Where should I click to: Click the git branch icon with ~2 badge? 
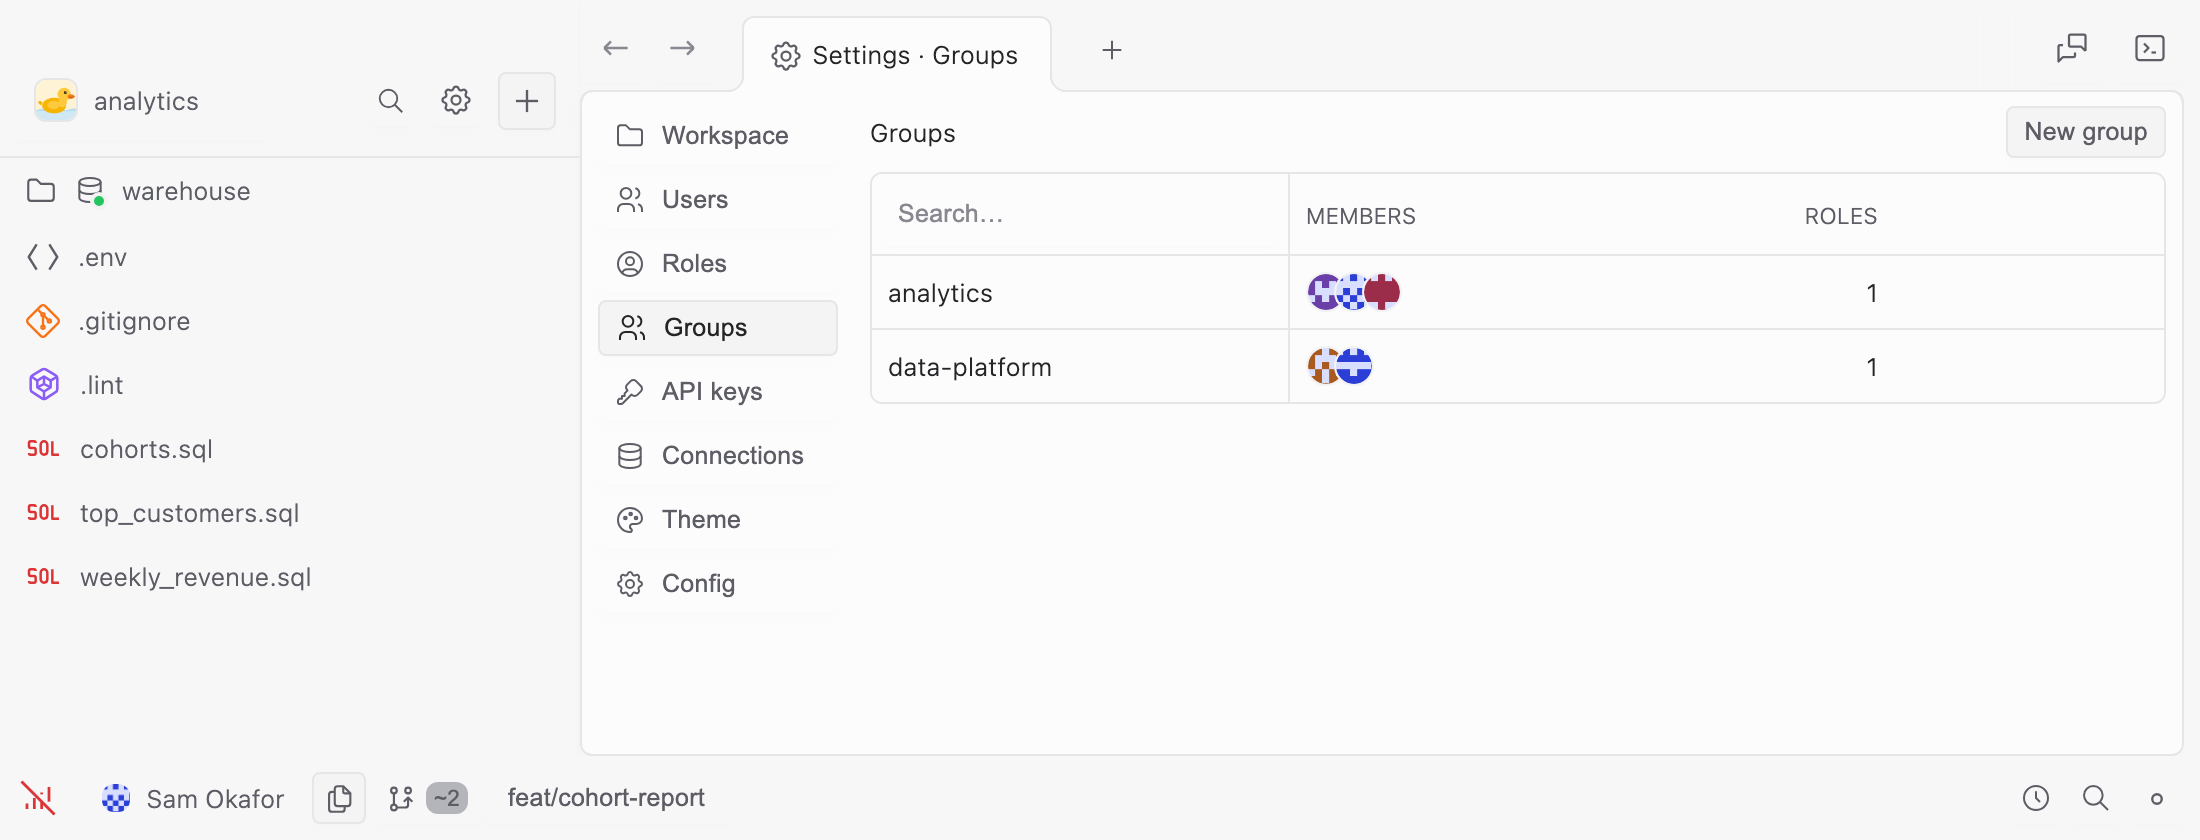[427, 798]
